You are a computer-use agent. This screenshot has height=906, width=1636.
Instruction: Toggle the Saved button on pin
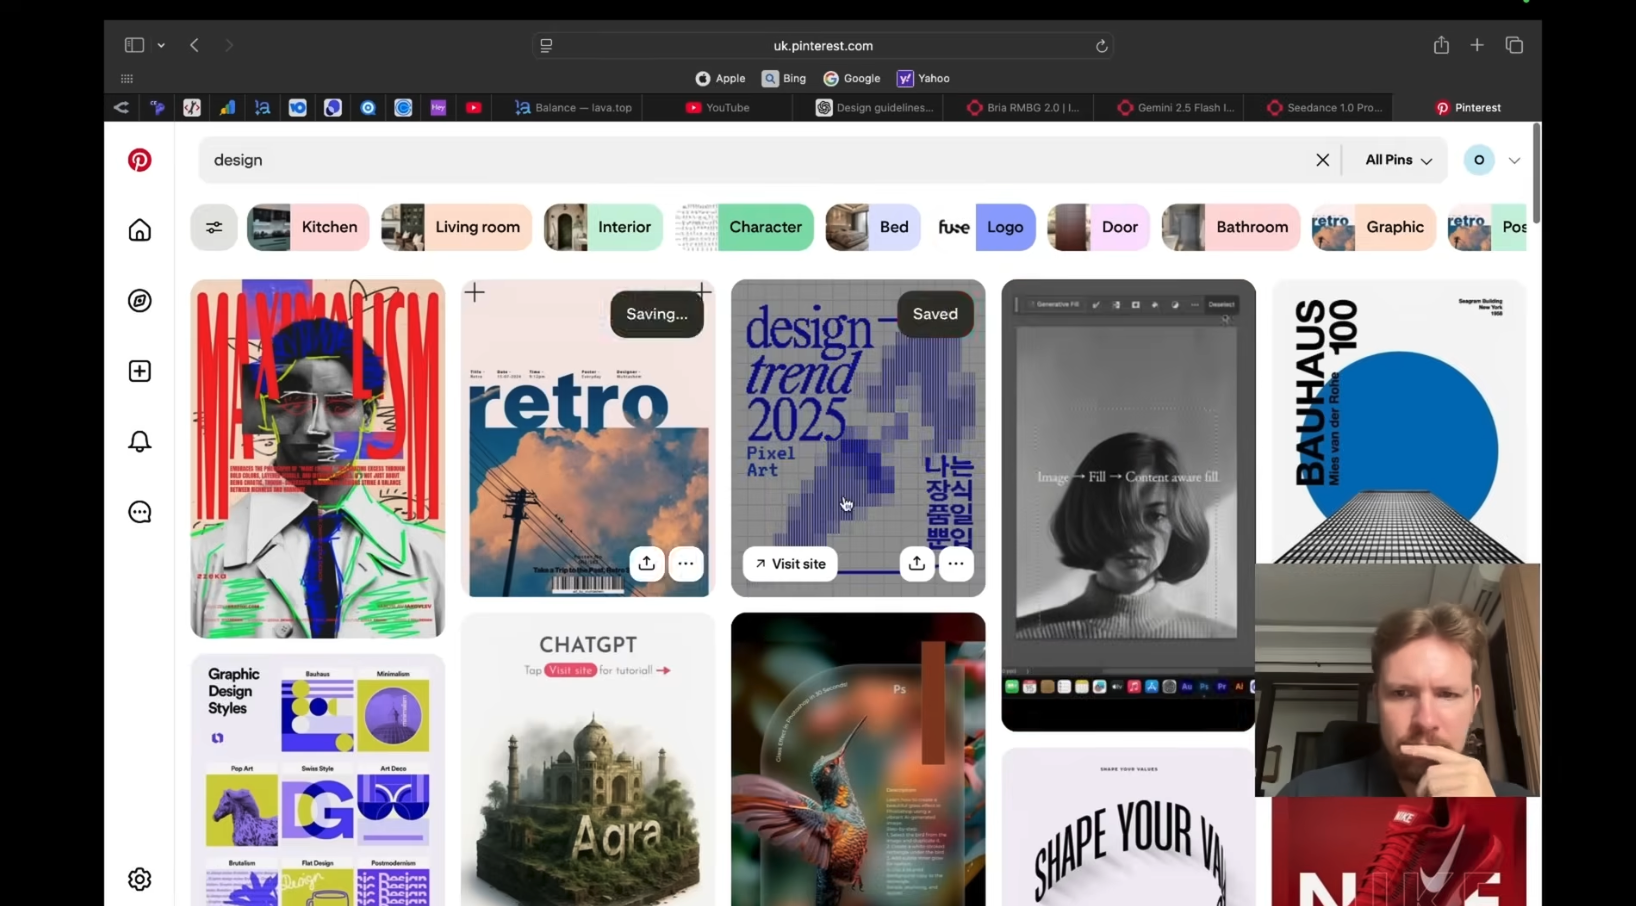(x=934, y=314)
